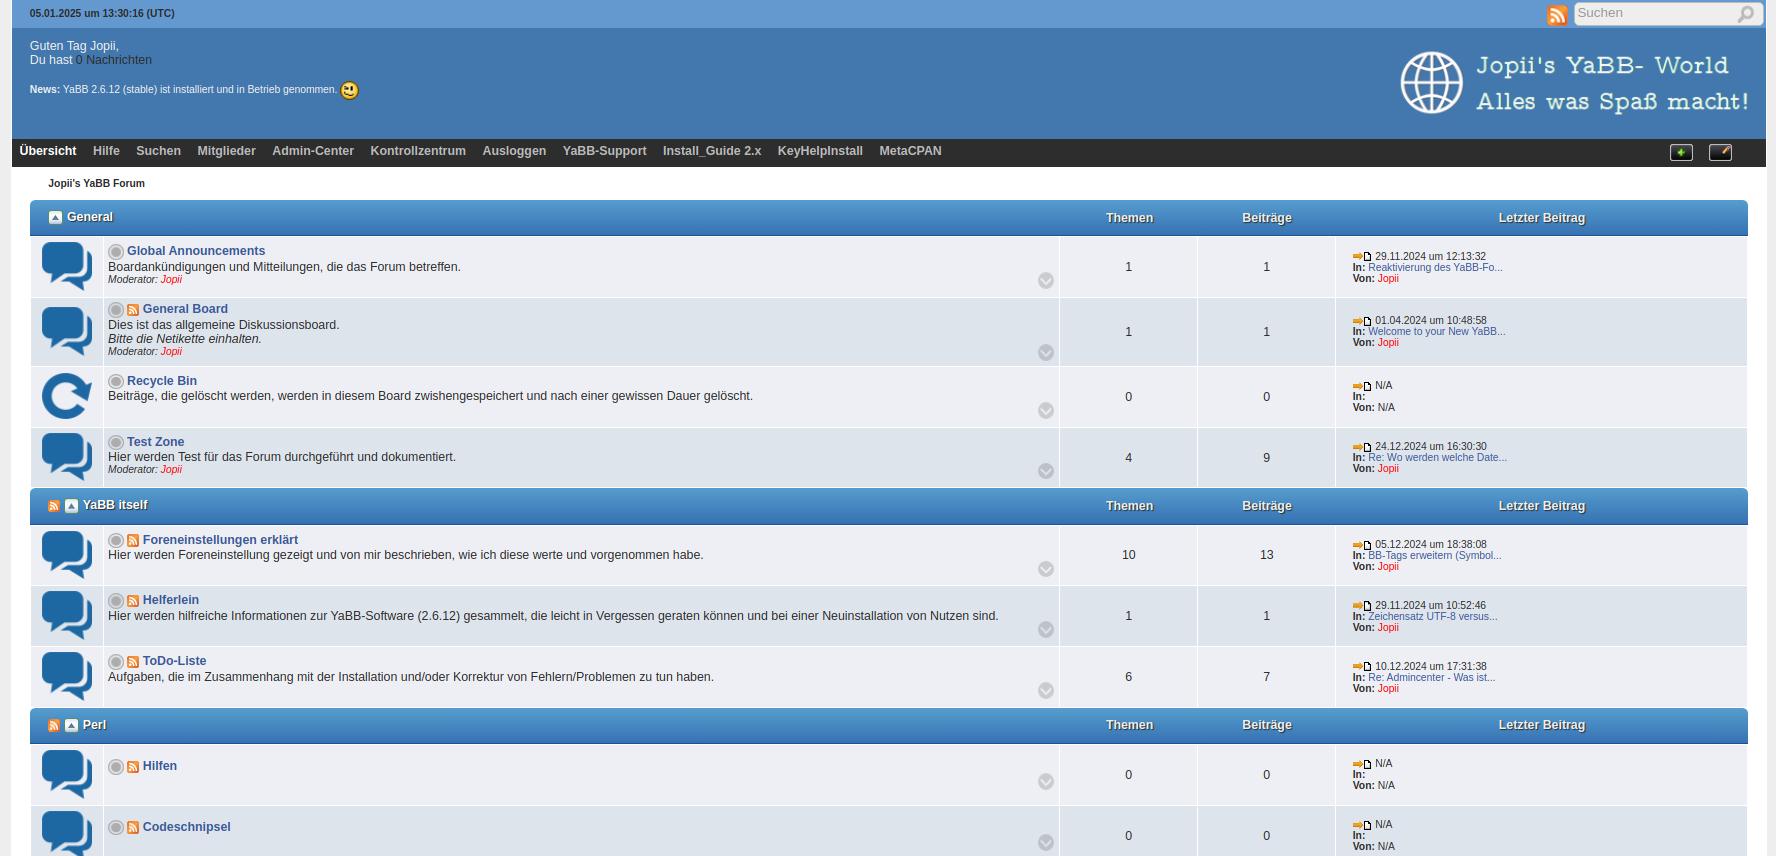Viewport: 1776px width, 856px height.
Task: Open the RSS feed icon for General Board
Action: coord(133,310)
